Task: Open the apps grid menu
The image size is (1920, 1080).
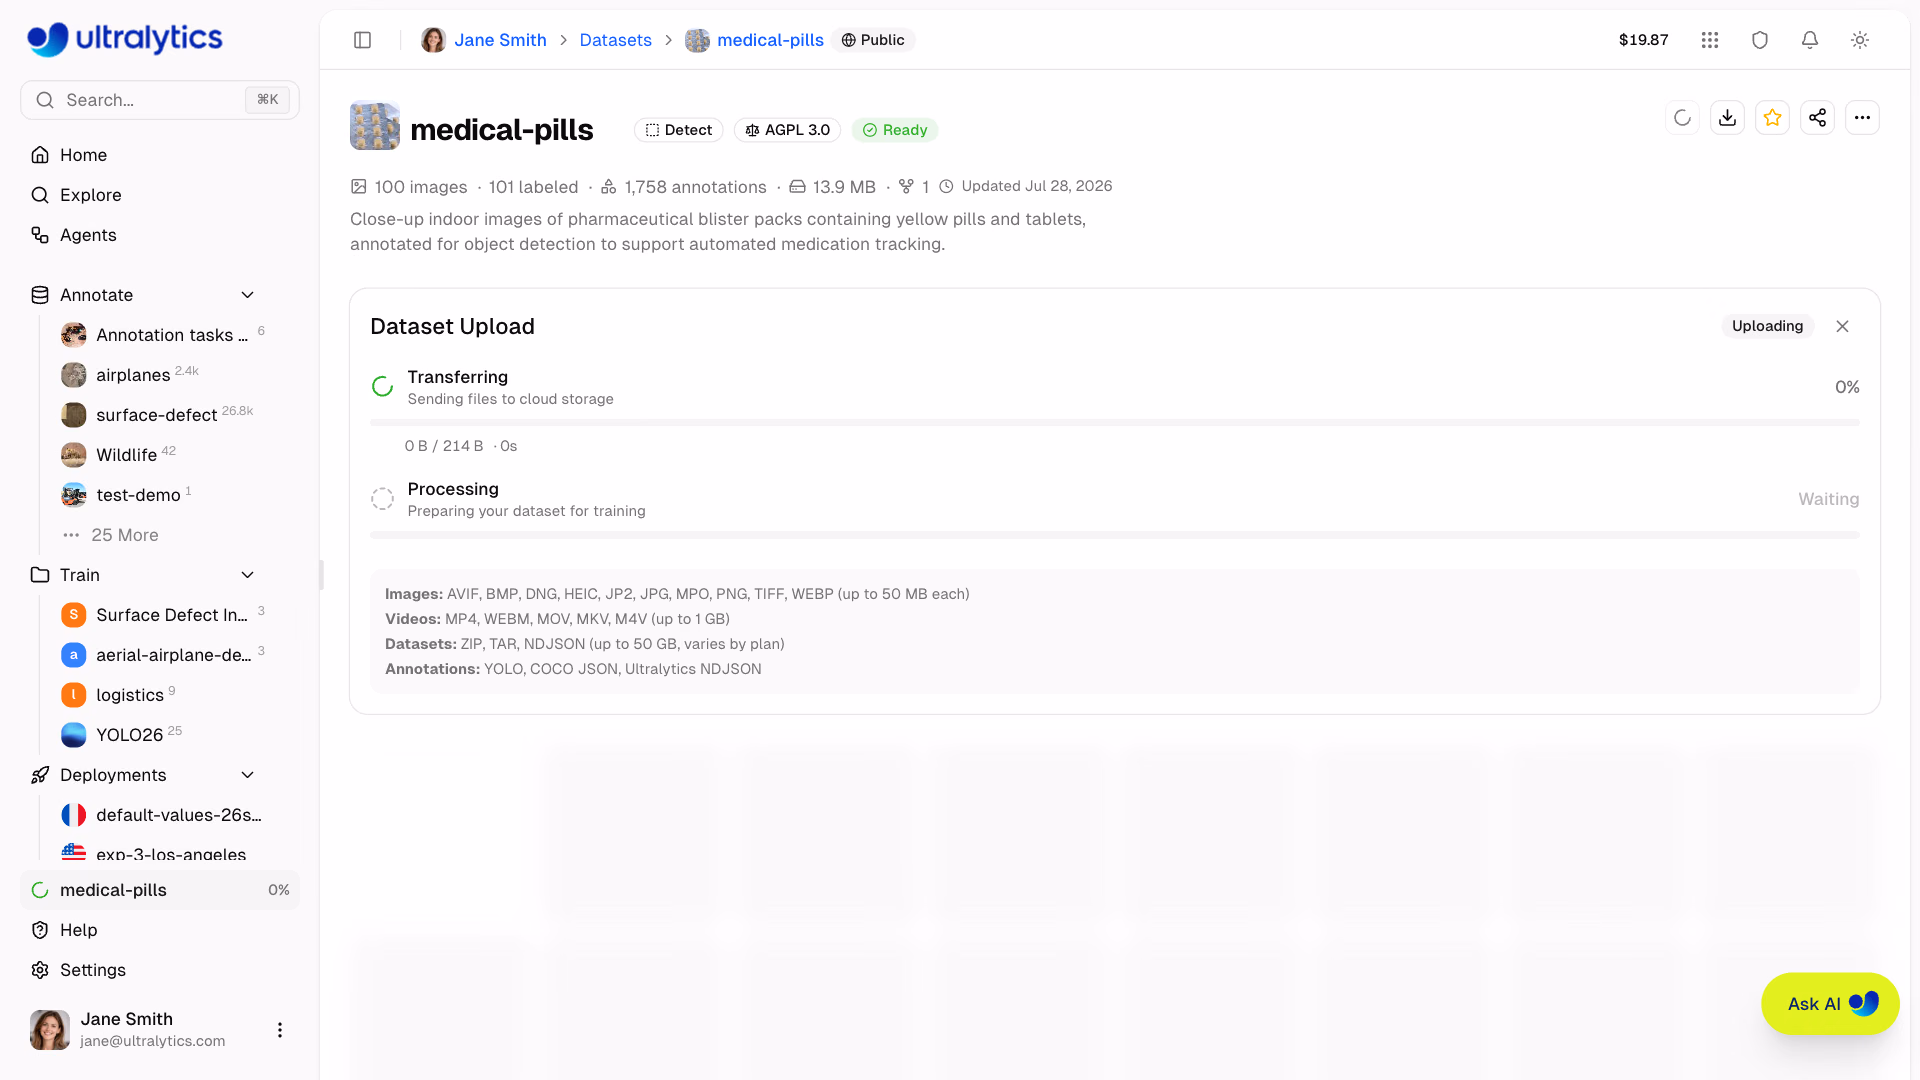Action: pos(1710,40)
